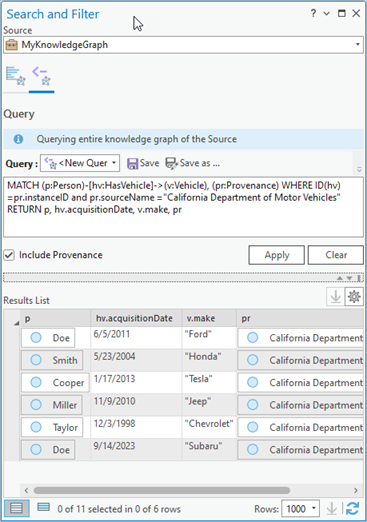Select the Doe entity in Ford row
The height and width of the screenshot is (522, 367).
coord(48,338)
